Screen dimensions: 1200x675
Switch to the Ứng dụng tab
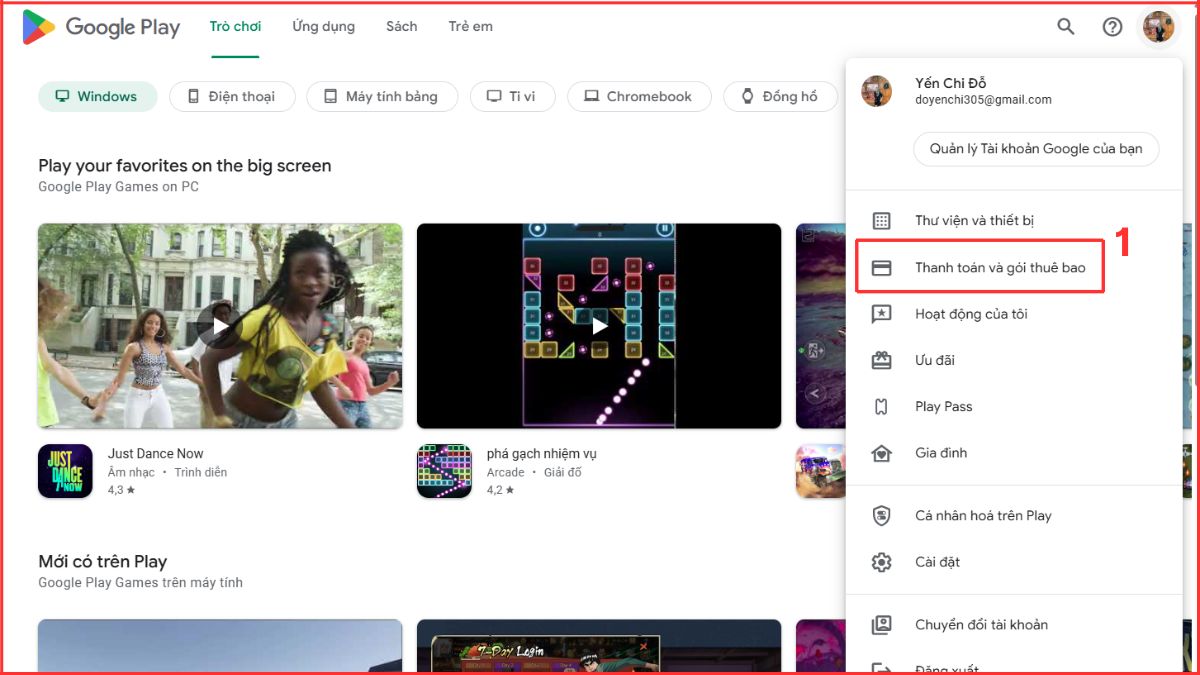323,27
